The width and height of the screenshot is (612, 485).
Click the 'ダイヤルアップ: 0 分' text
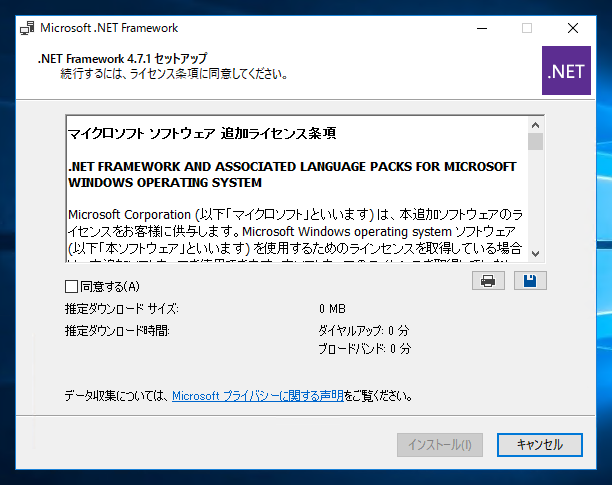[x=364, y=331]
